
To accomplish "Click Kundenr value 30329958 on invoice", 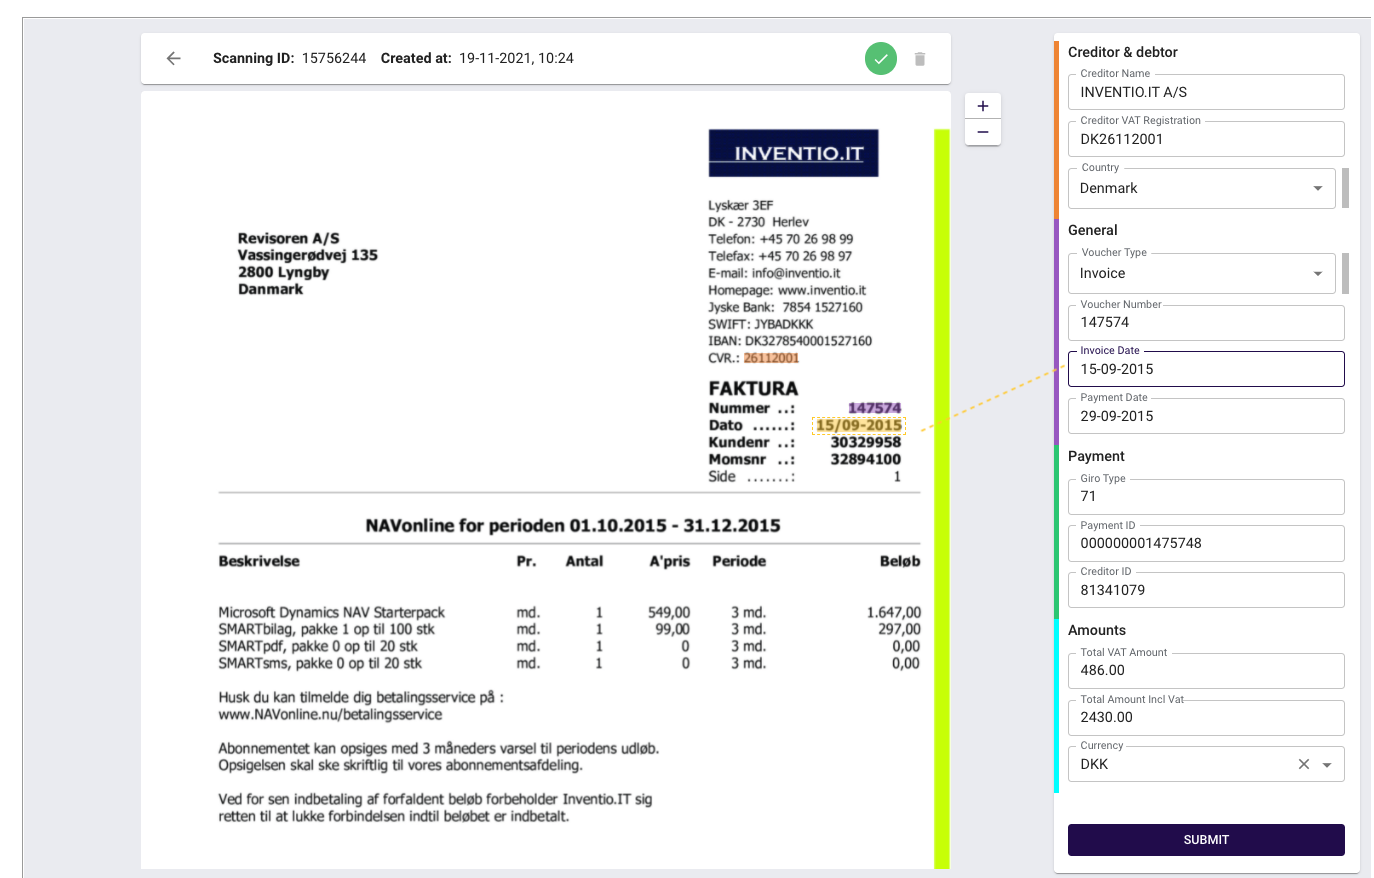I will (866, 442).
